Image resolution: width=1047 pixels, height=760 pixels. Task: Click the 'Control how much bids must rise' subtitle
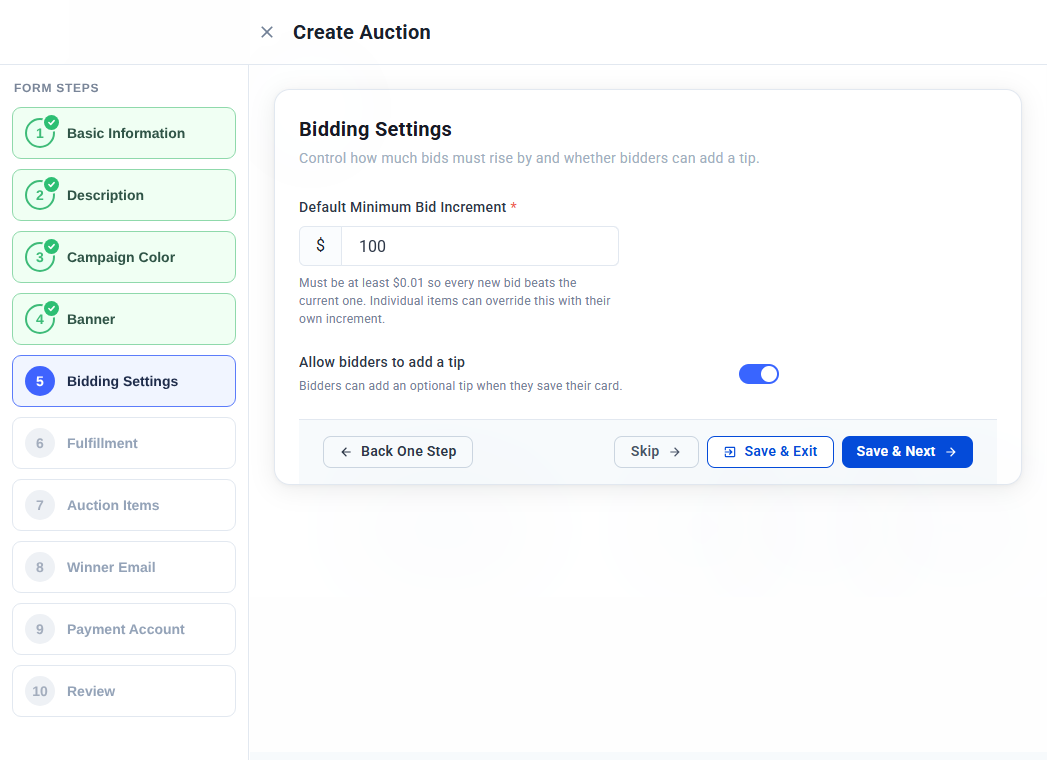tap(530, 158)
